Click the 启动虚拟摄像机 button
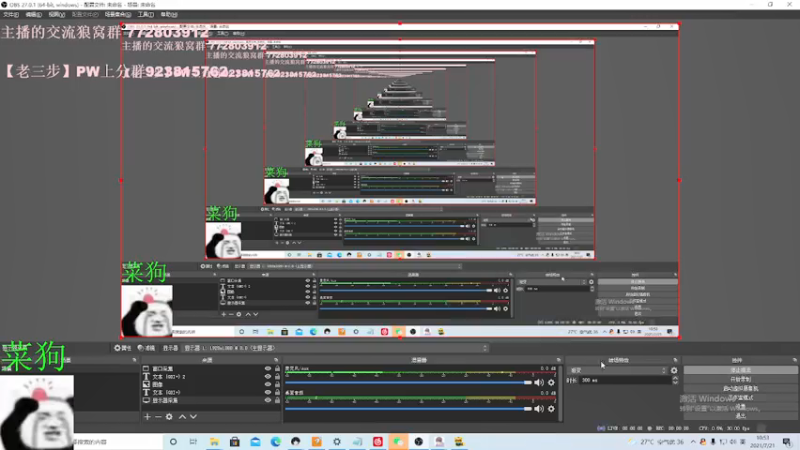 click(740, 389)
